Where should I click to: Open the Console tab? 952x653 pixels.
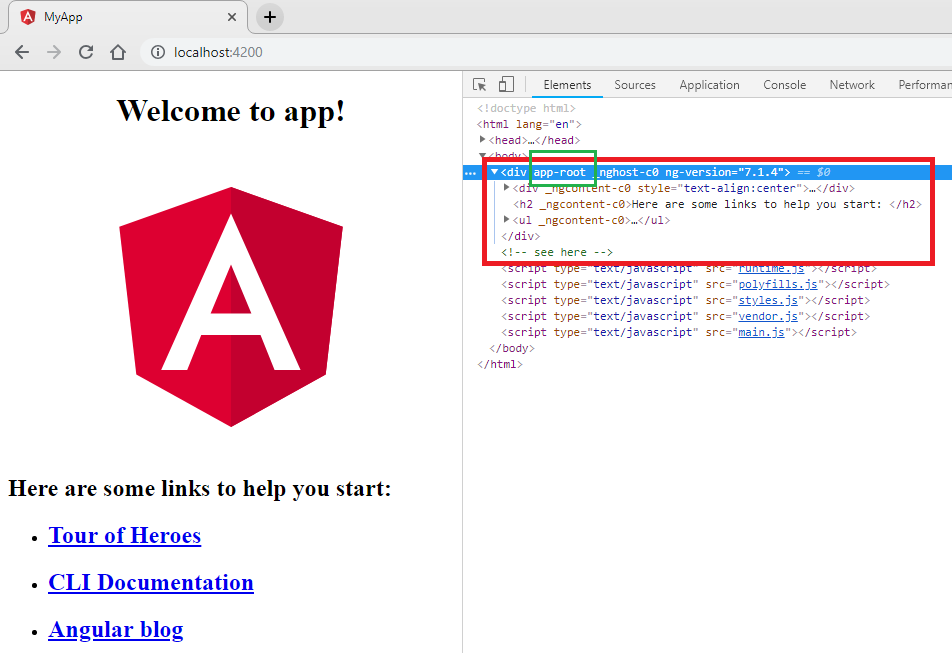click(x=784, y=85)
